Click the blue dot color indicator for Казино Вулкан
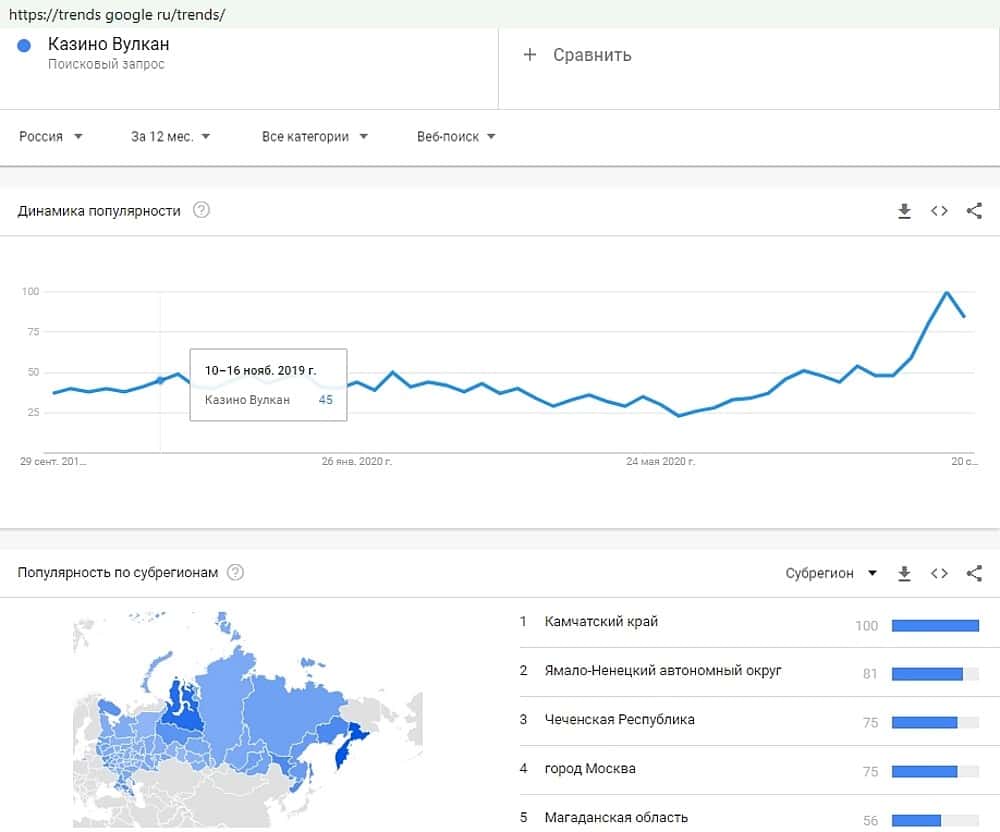Screen dimensions: 1000x832 [x=25, y=45]
